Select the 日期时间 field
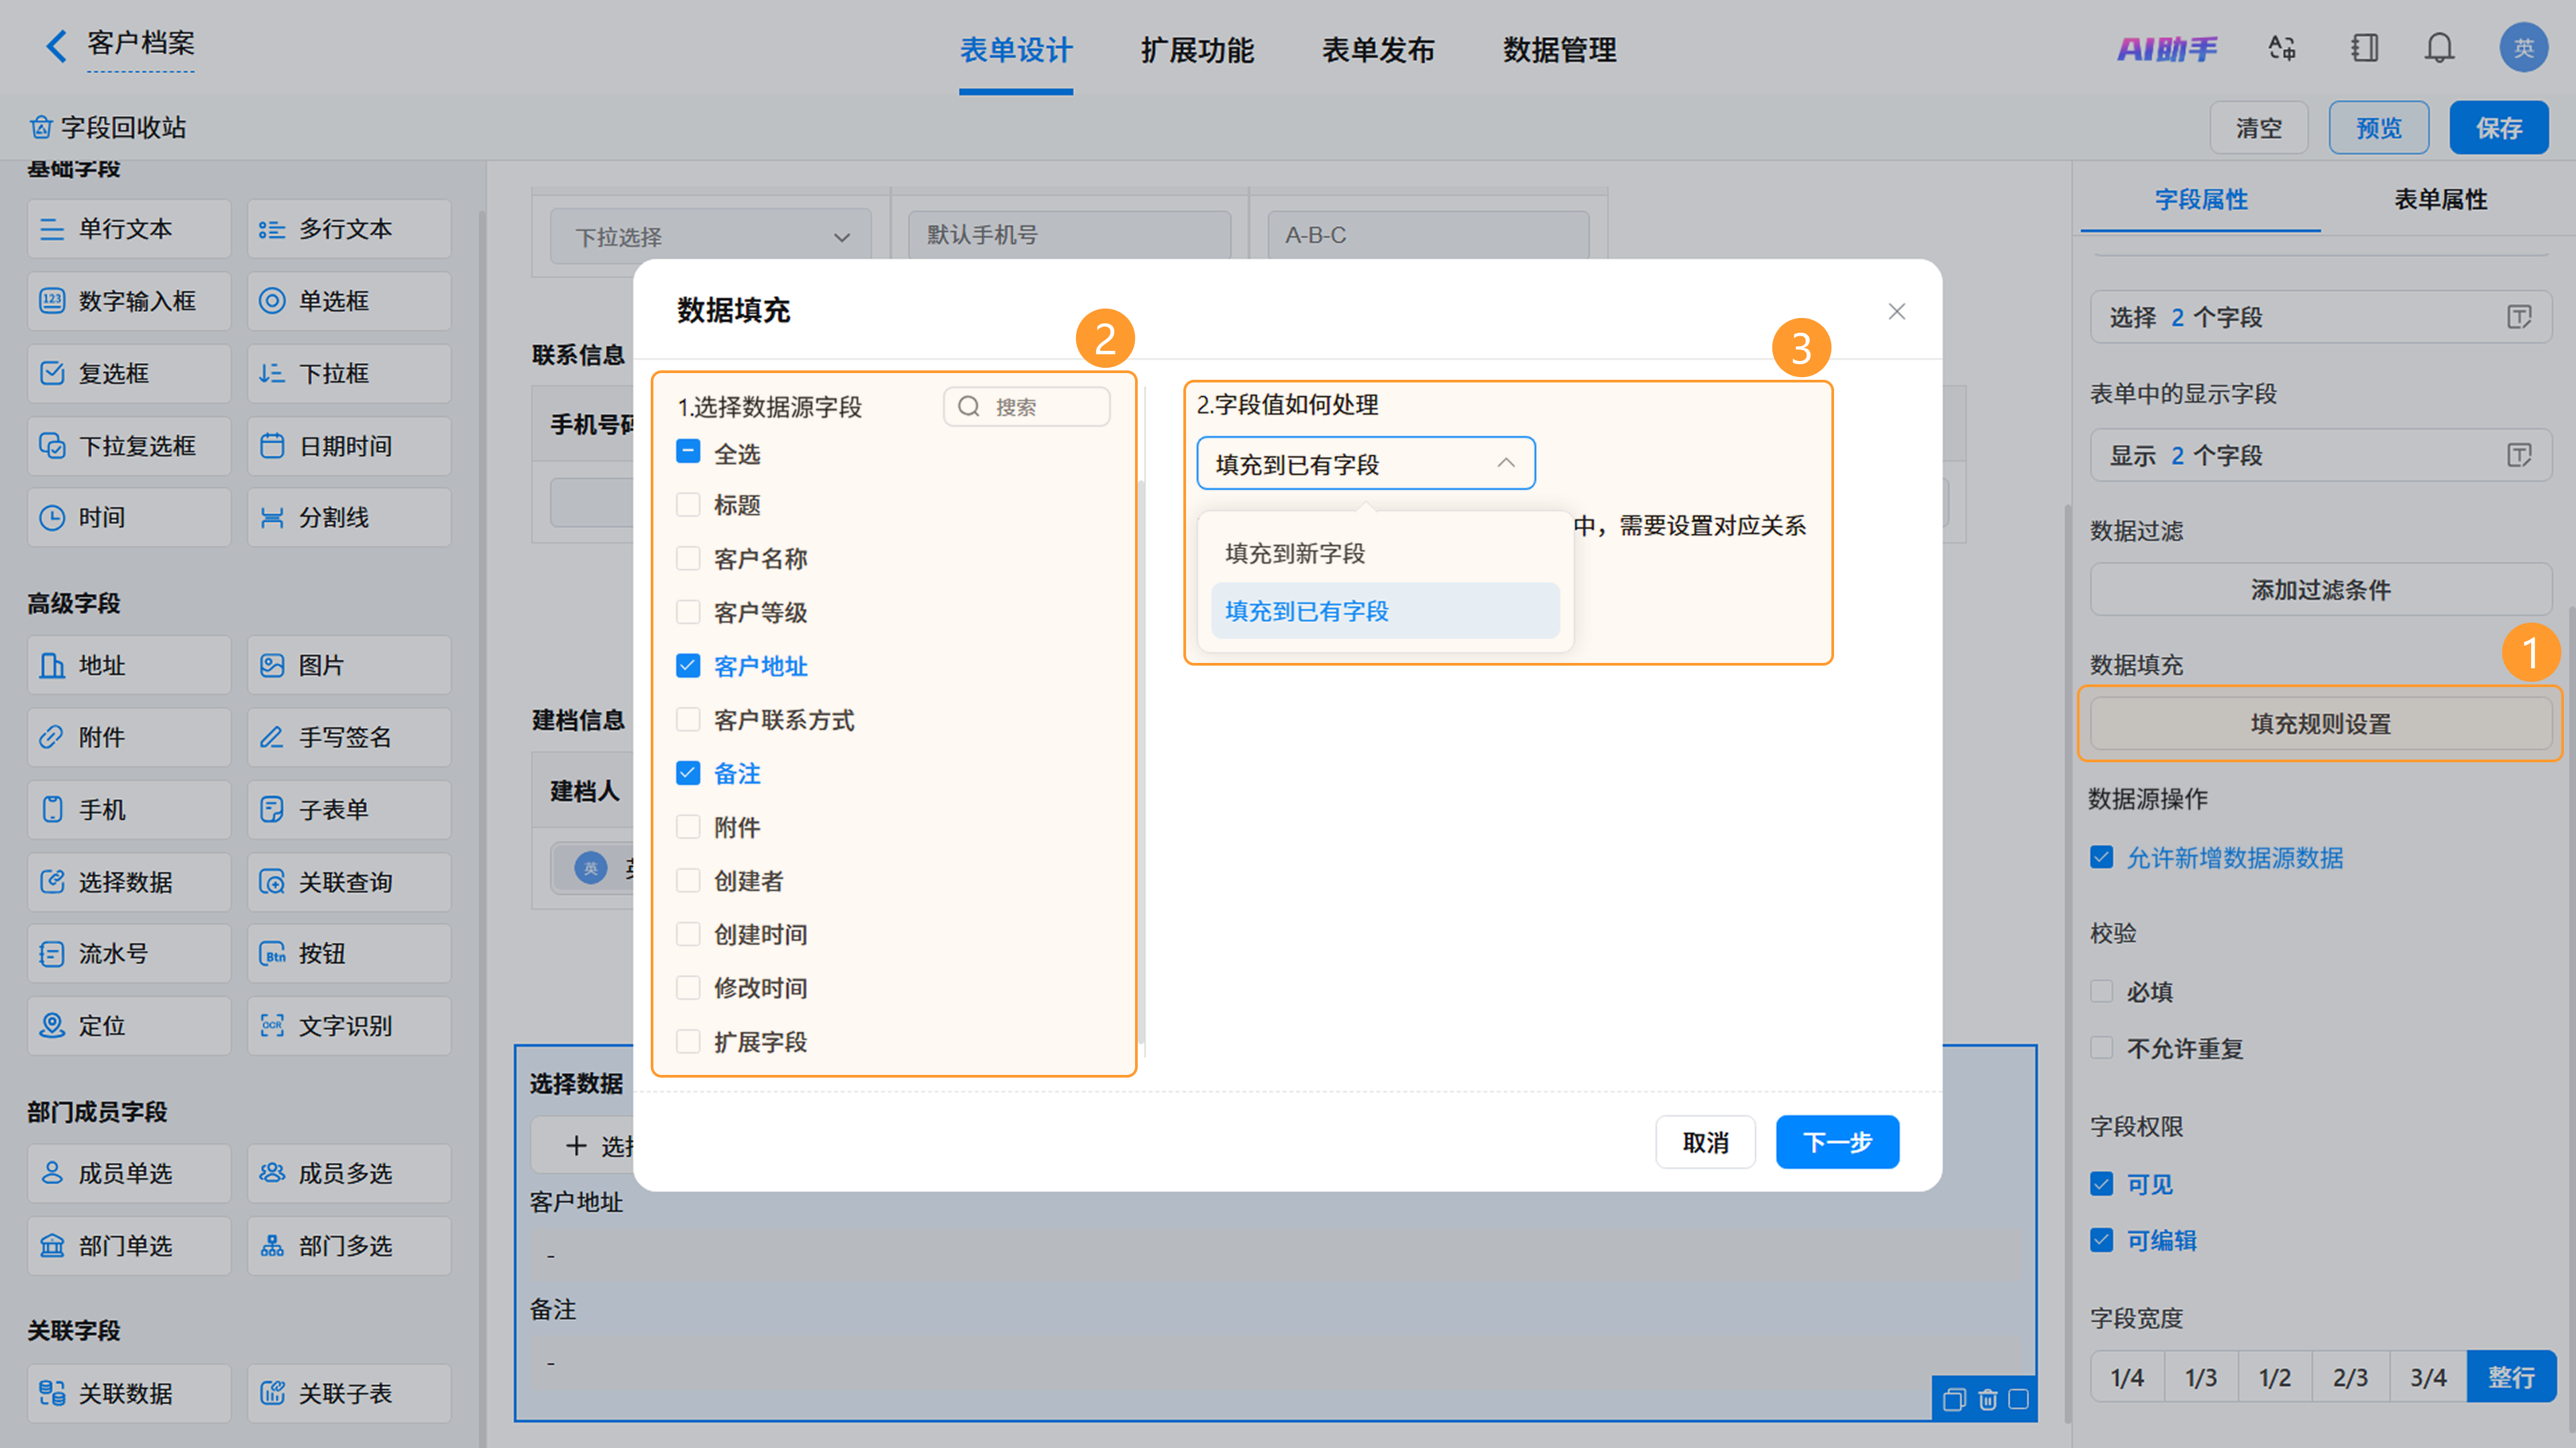 (349, 446)
